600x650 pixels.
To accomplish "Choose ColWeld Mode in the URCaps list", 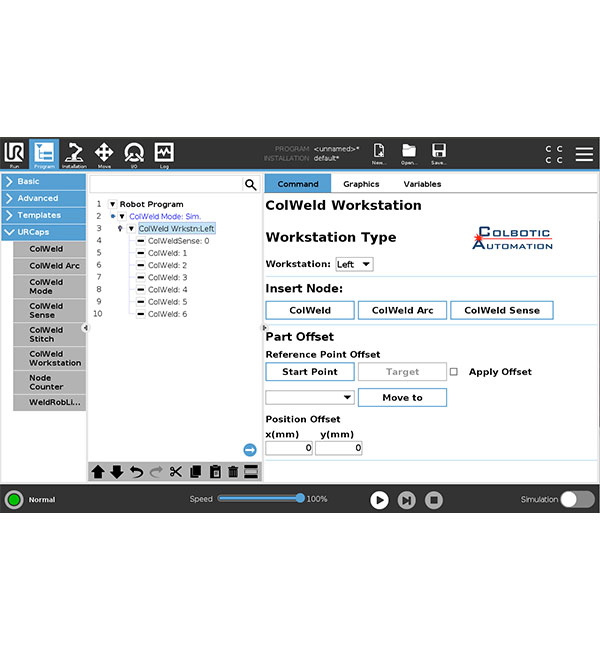I will click(49, 286).
